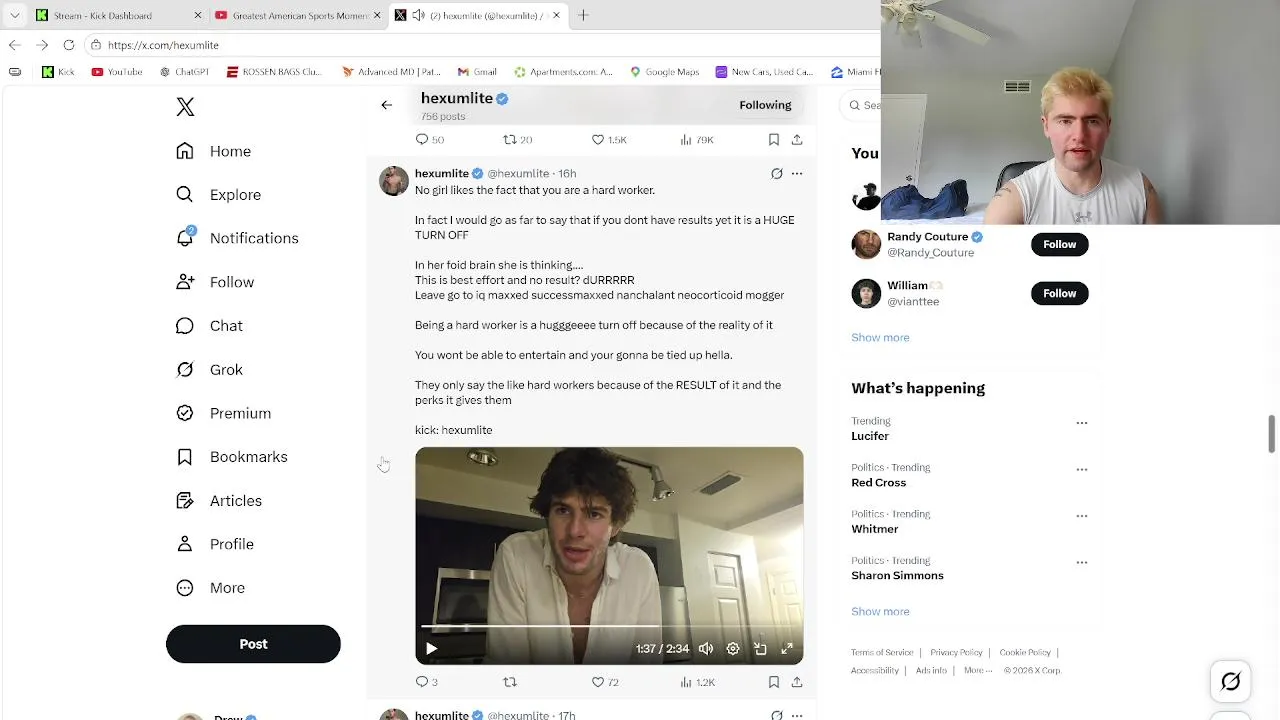This screenshot has width=1280, height=720.
Task: Enter video fullscreen mode
Action: tap(787, 649)
